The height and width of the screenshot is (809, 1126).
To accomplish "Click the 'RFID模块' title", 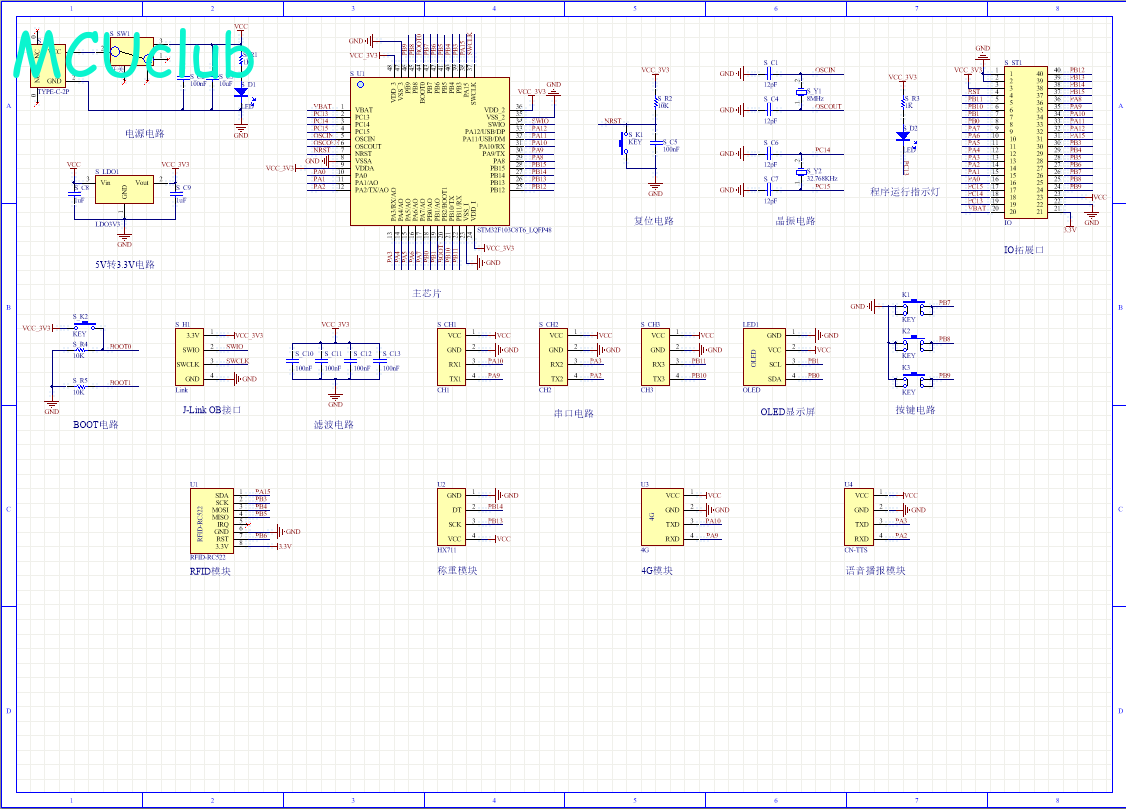I will [210, 571].
